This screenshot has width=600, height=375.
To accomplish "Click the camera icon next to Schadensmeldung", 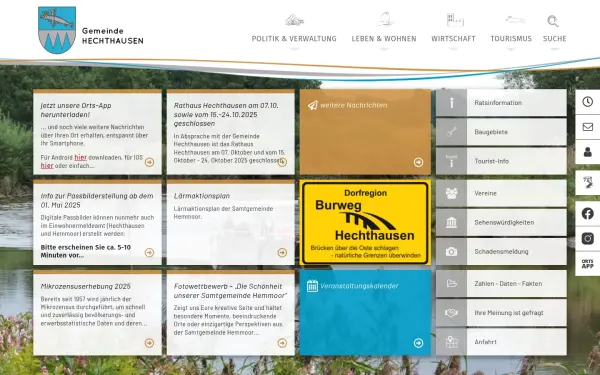I will (452, 251).
